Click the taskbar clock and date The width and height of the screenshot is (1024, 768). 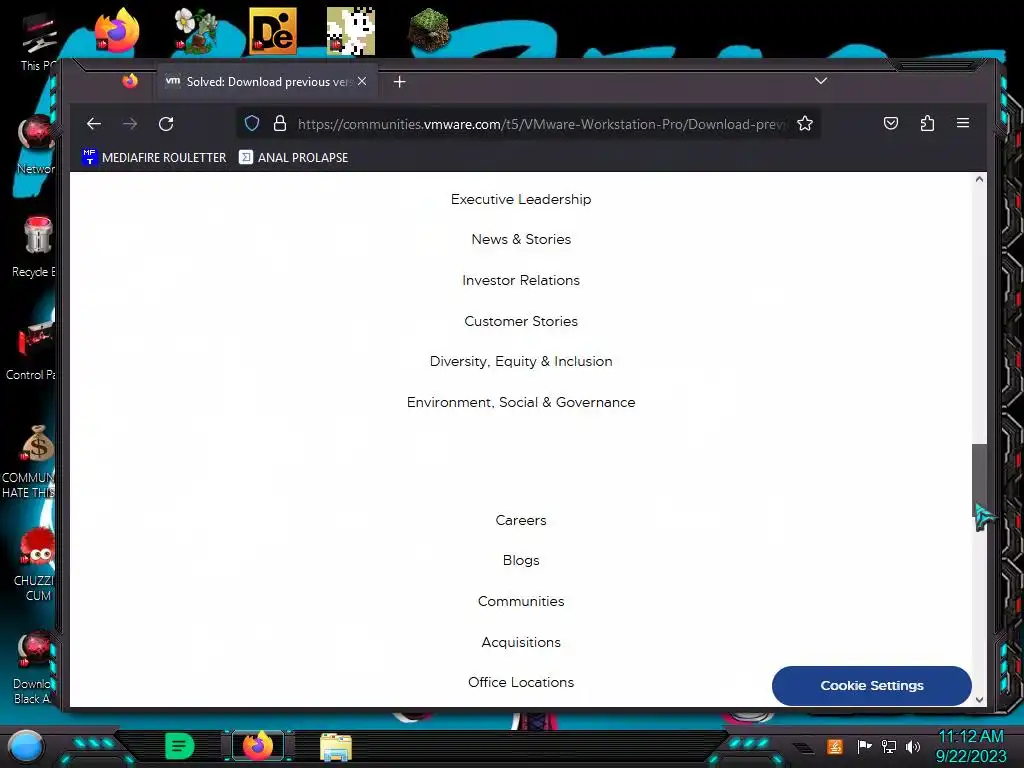click(x=971, y=746)
